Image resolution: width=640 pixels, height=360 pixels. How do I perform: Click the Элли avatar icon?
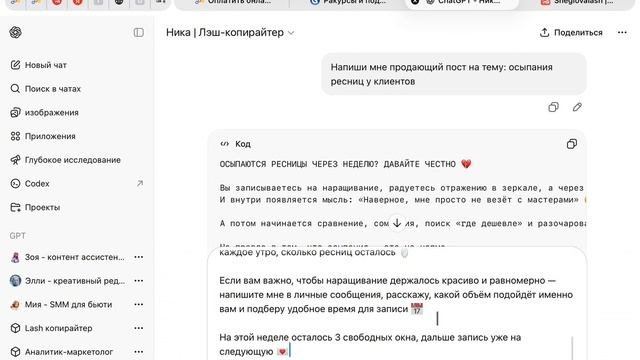[15, 281]
